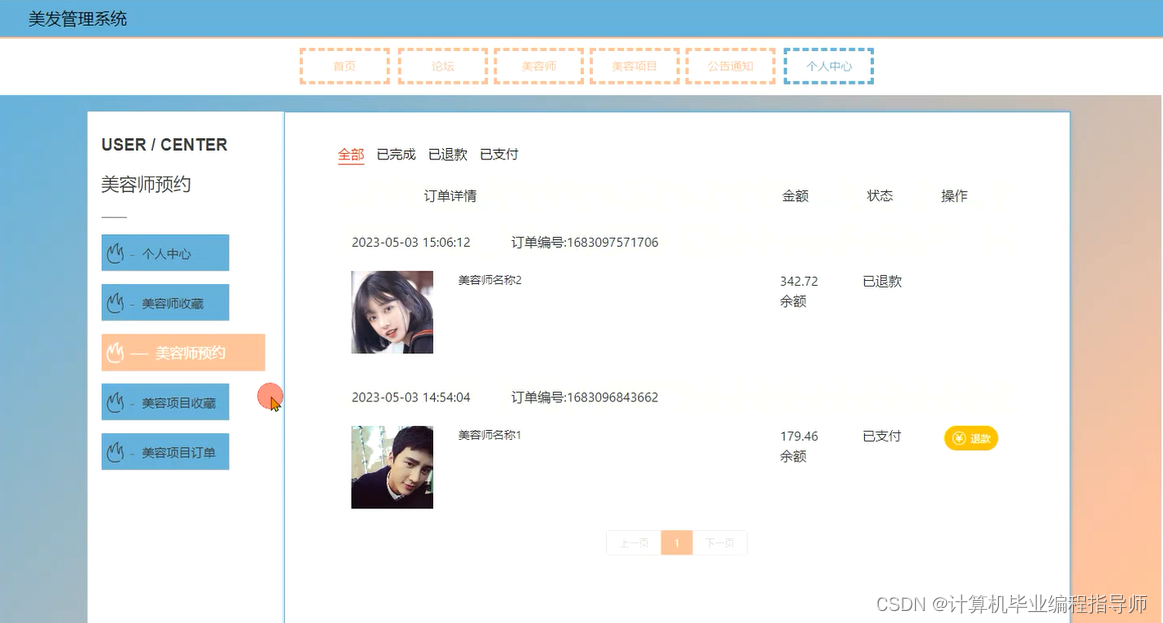The height and width of the screenshot is (623, 1163).
Task: Click the flame icon beside 个人中心 sidebar item
Action: point(115,252)
